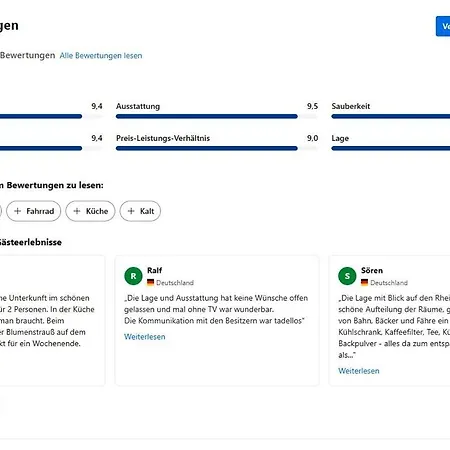Click the Sauberkeit rating bar

pyautogui.click(x=391, y=116)
